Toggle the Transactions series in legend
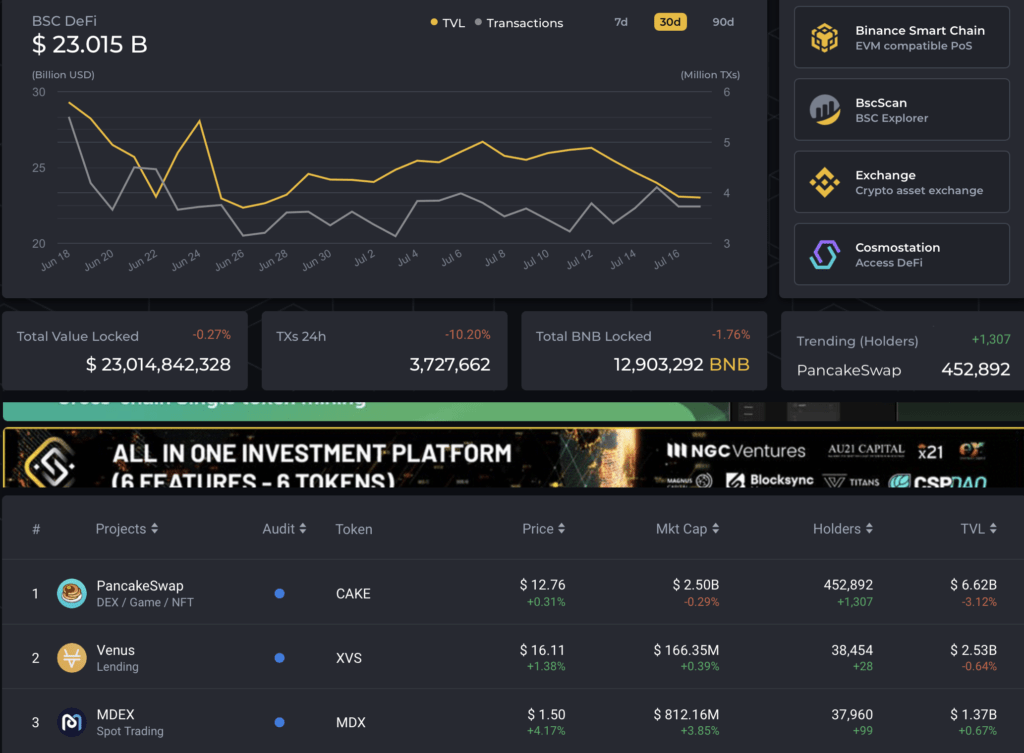Image resolution: width=1024 pixels, height=753 pixels. coord(518,23)
